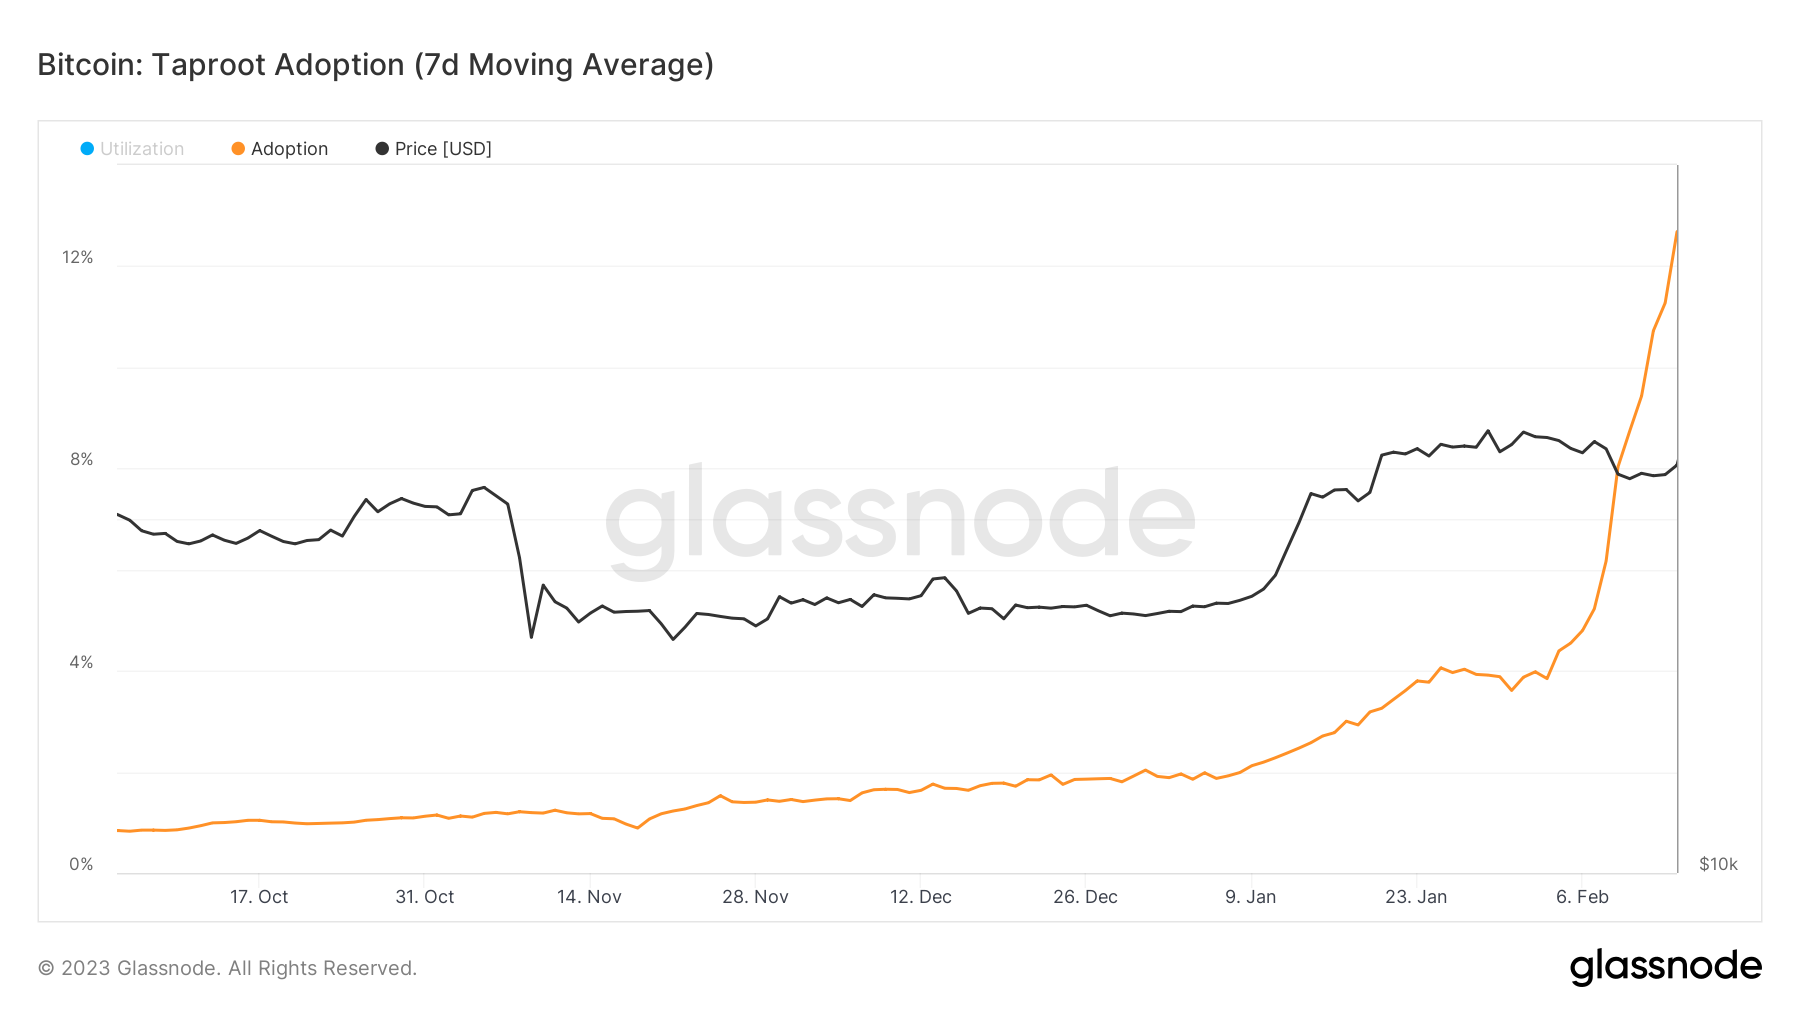Click the glassnode logo at bottom right
1800x1013 pixels.
1665,967
